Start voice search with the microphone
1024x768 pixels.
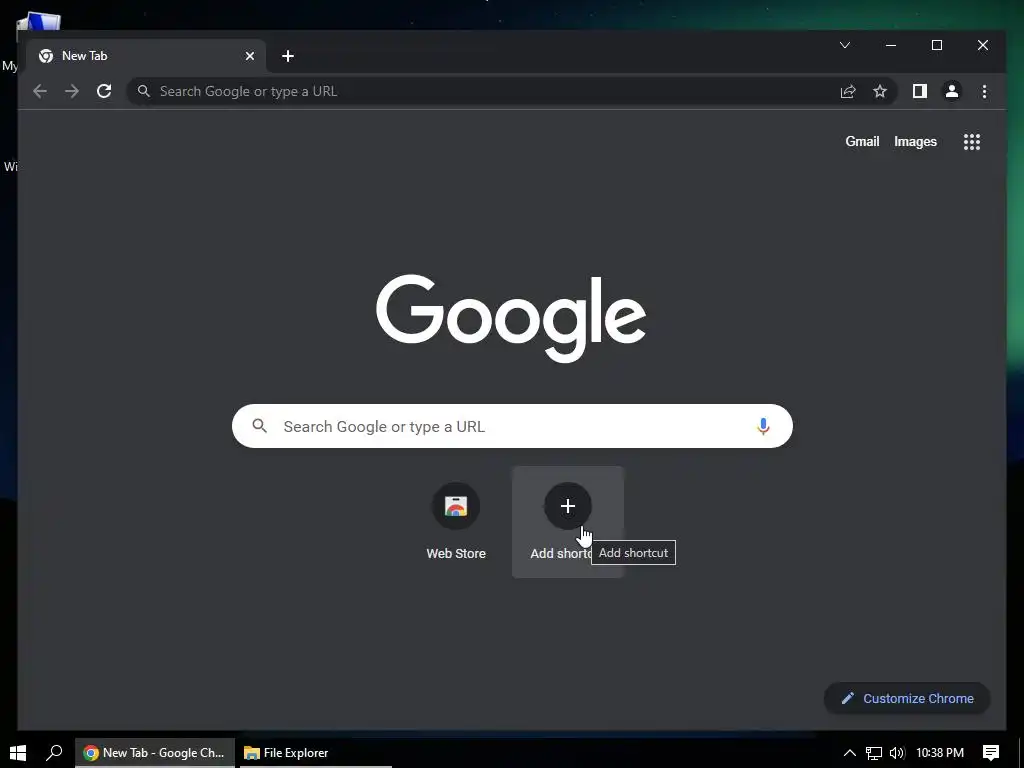click(x=763, y=426)
